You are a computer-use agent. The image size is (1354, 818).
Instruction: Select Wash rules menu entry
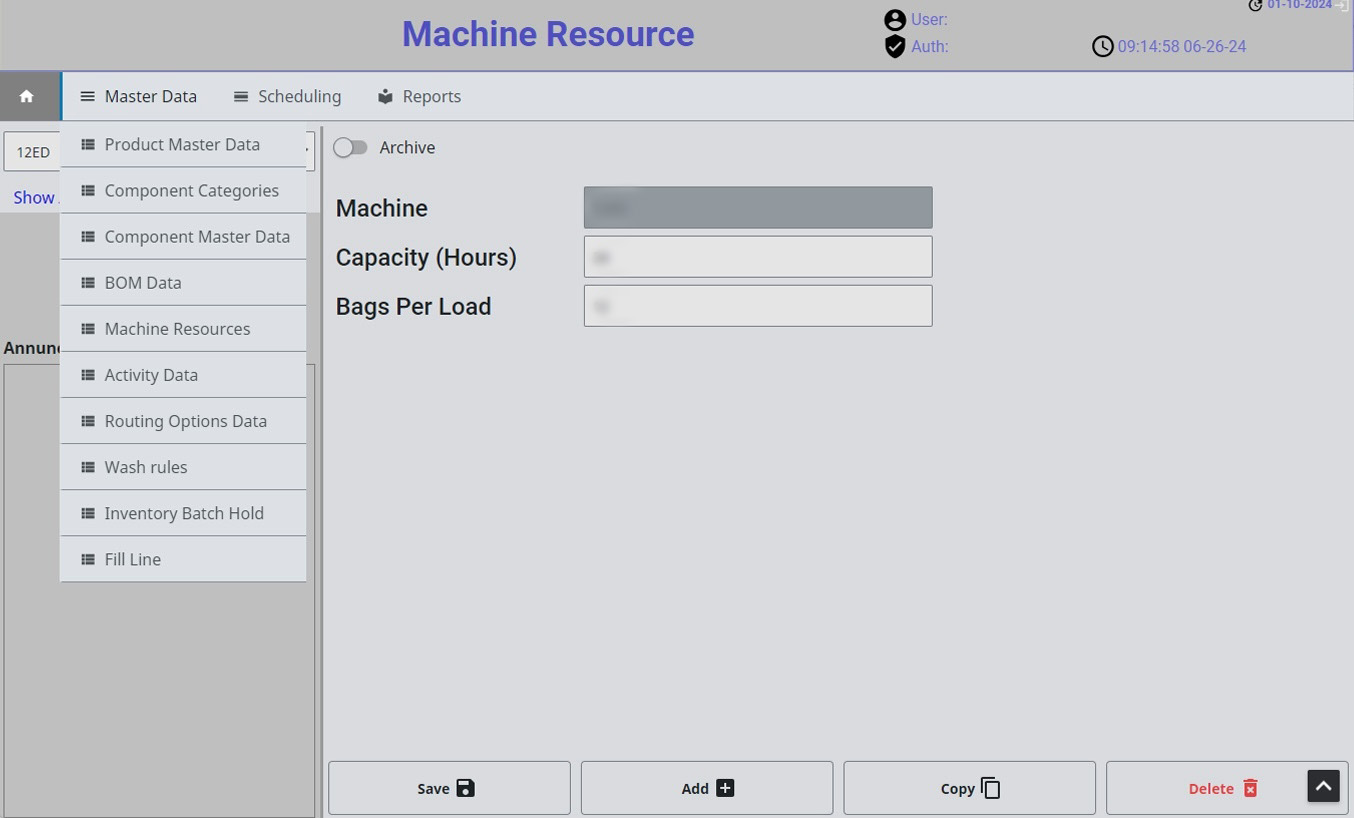(x=183, y=467)
